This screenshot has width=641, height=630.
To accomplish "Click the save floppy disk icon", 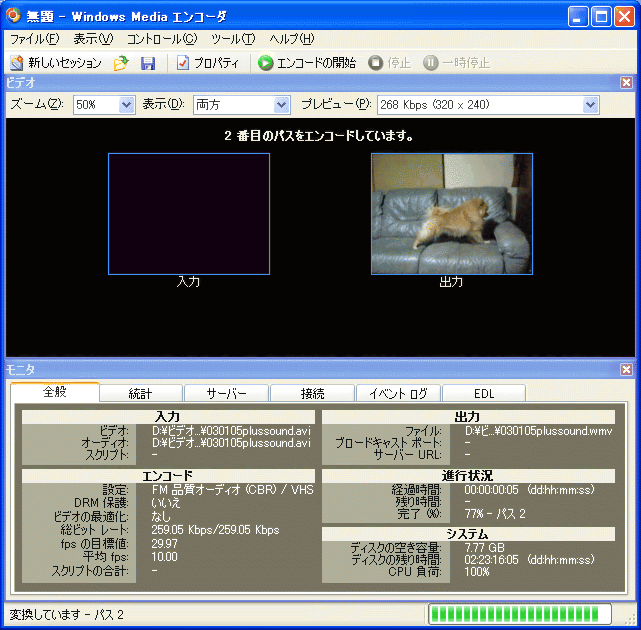I will [148, 63].
